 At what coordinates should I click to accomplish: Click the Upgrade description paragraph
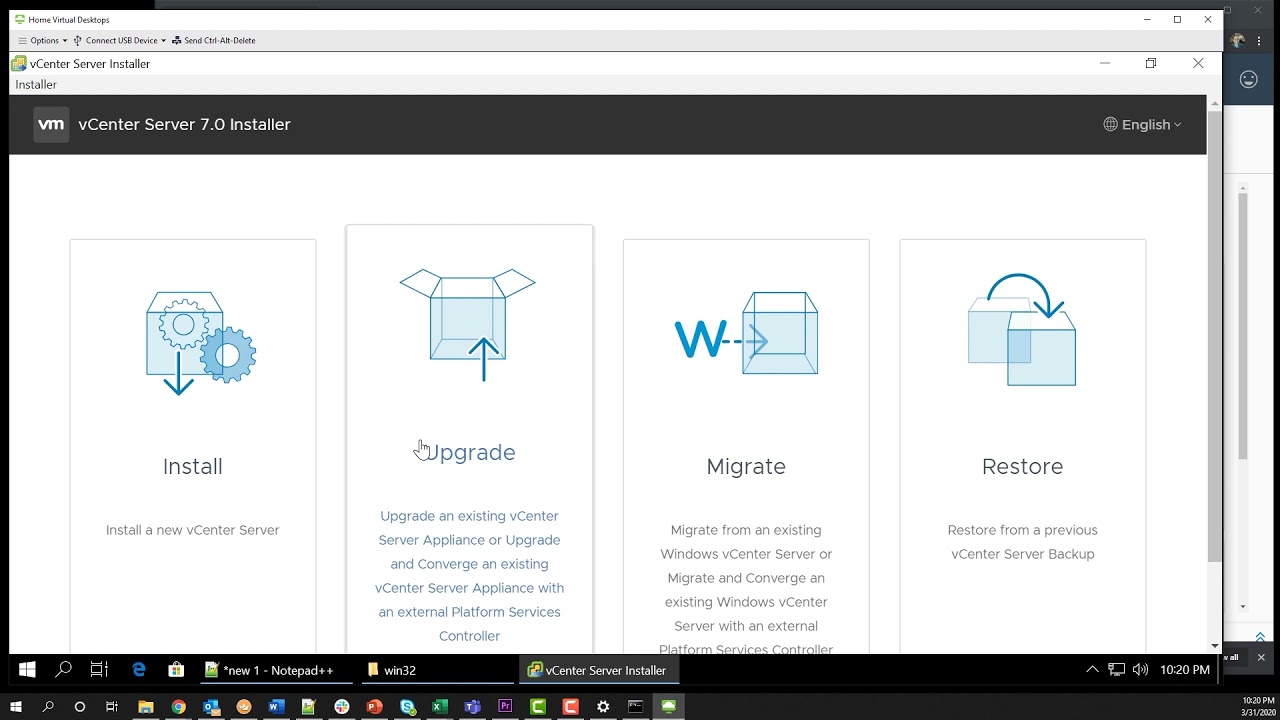tap(469, 576)
